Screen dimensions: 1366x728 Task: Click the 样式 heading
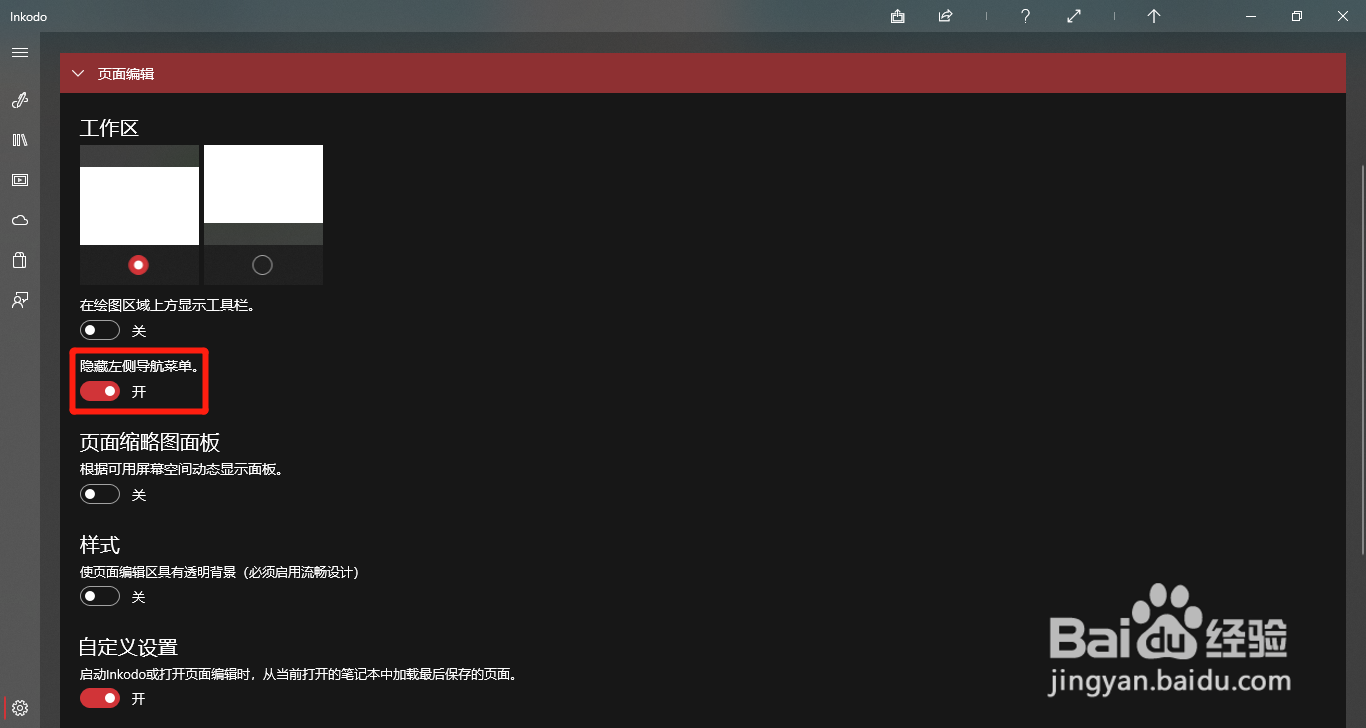(100, 545)
